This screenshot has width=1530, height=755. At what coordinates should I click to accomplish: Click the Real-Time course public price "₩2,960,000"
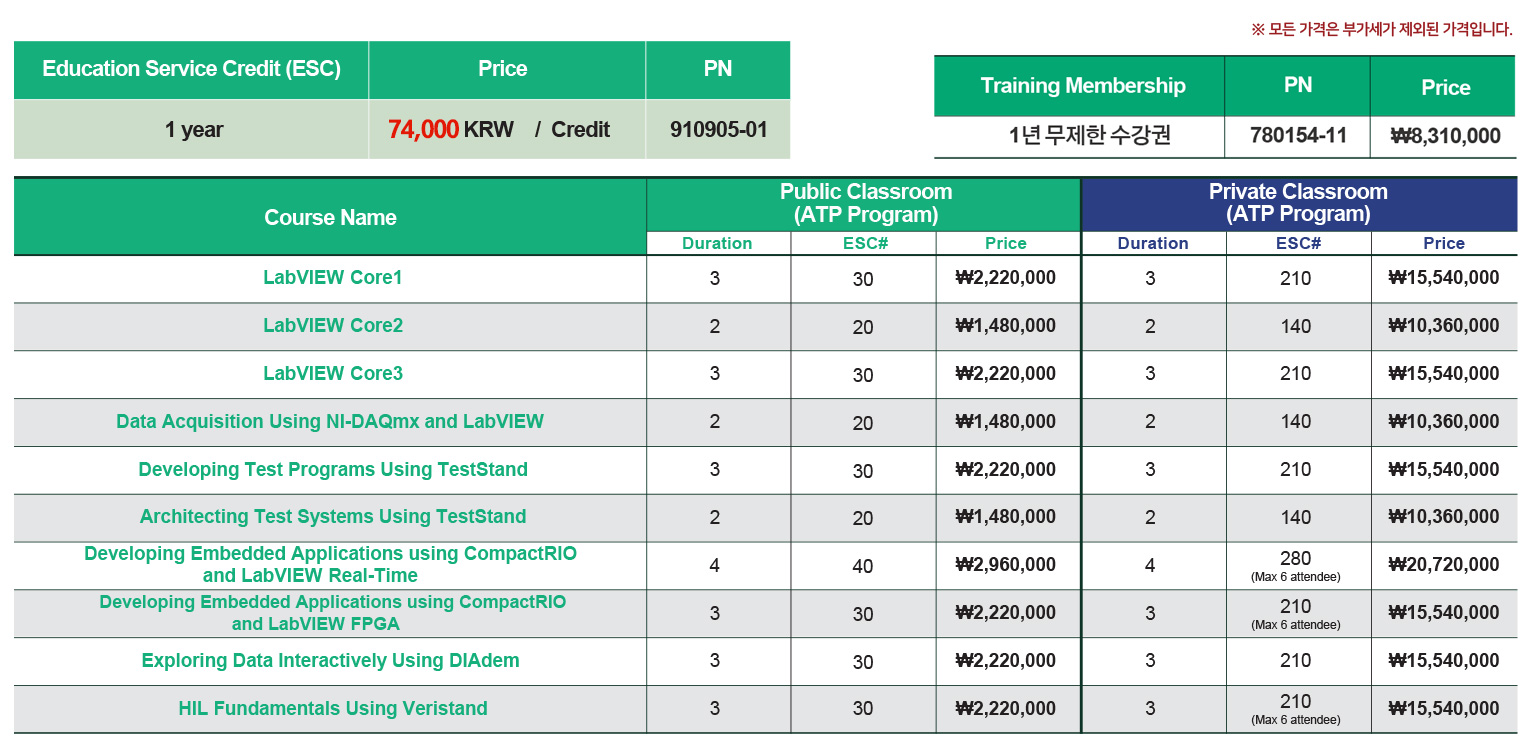[x=1006, y=565]
